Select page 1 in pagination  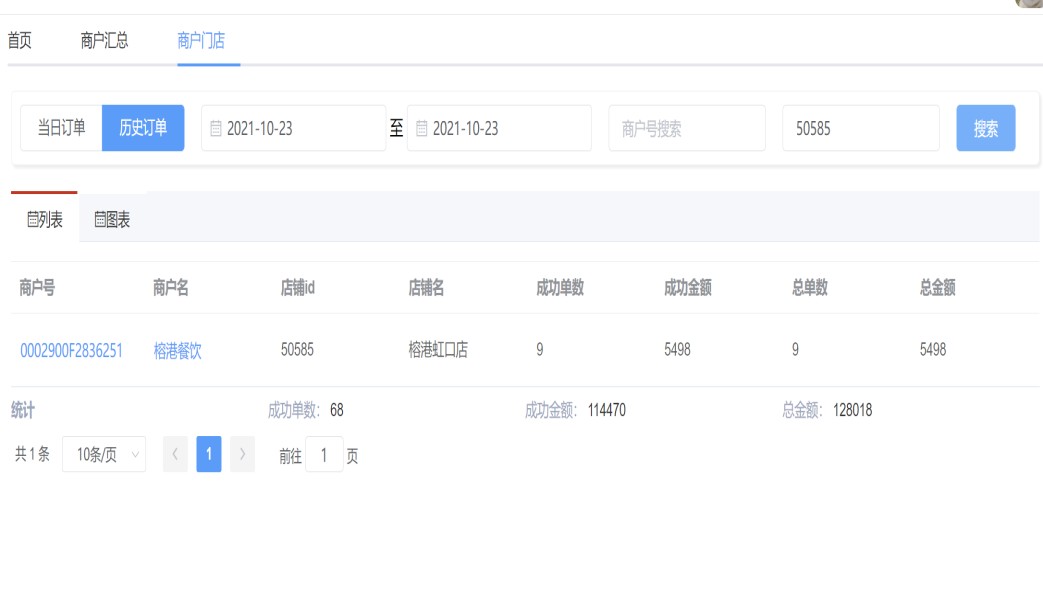(x=209, y=455)
